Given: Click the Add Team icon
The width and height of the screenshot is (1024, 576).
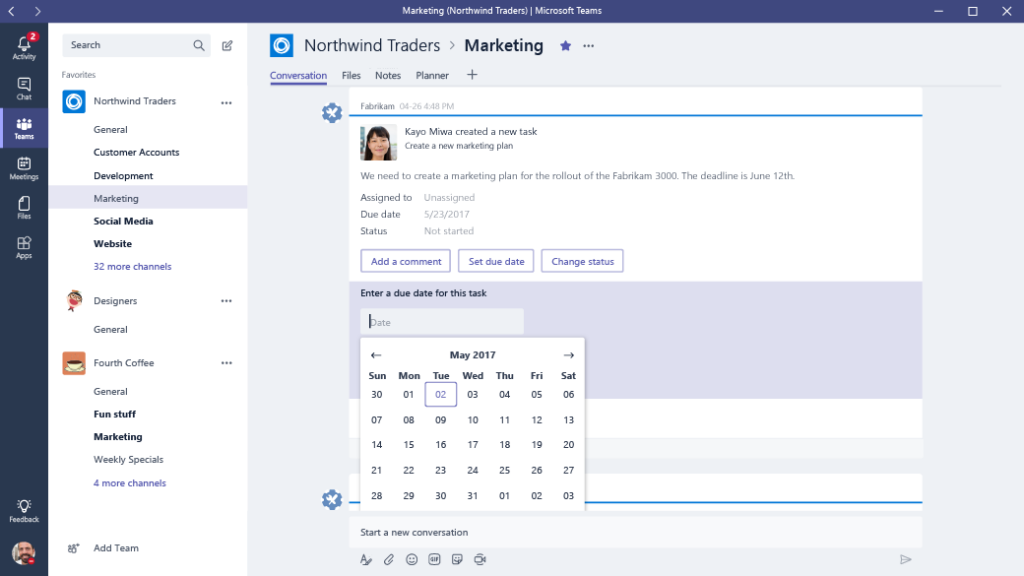Looking at the screenshot, I should [x=73, y=549].
